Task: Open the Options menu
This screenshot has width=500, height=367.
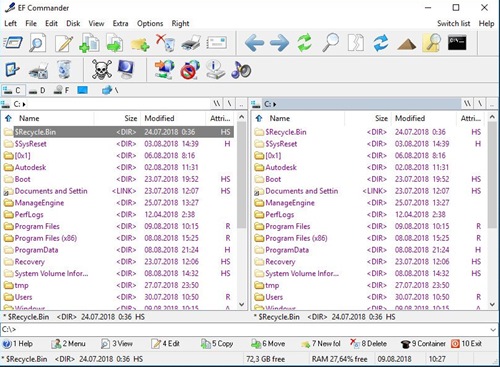Action: [x=150, y=23]
